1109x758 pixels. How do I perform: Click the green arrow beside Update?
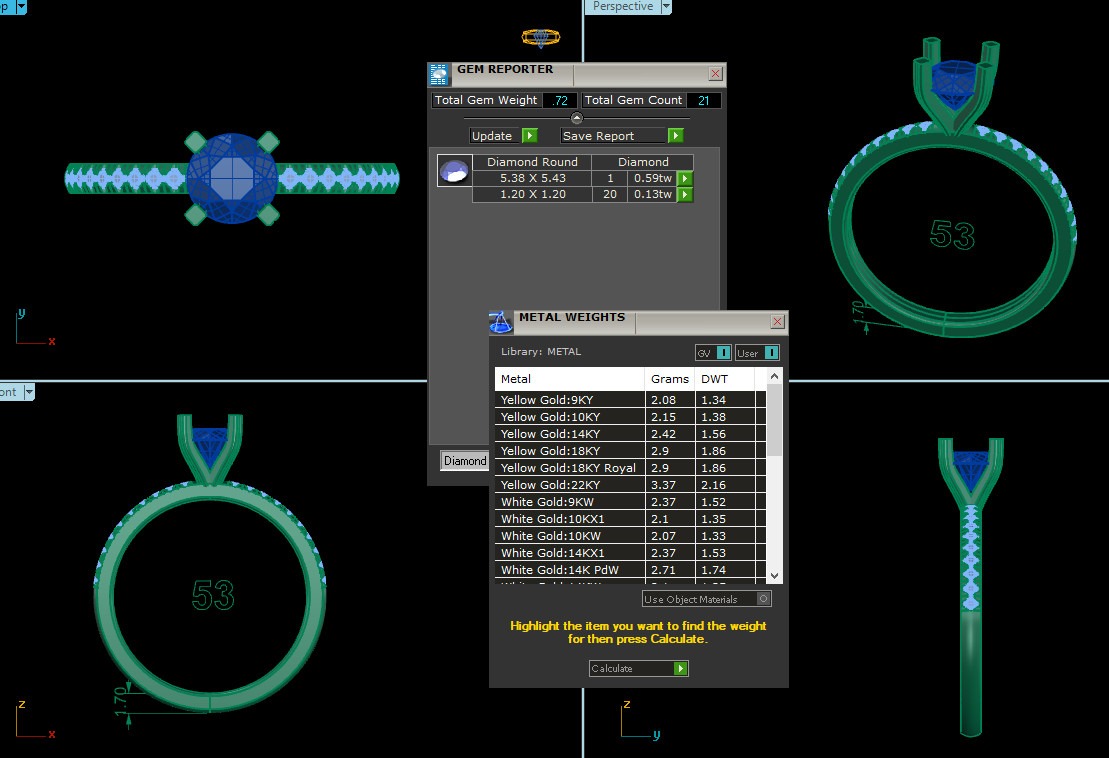(x=530, y=136)
